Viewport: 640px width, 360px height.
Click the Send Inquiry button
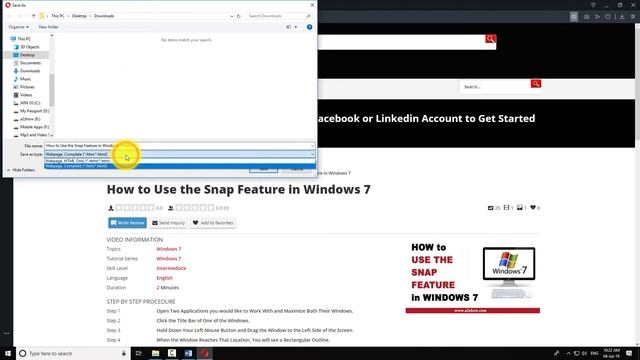click(169, 223)
